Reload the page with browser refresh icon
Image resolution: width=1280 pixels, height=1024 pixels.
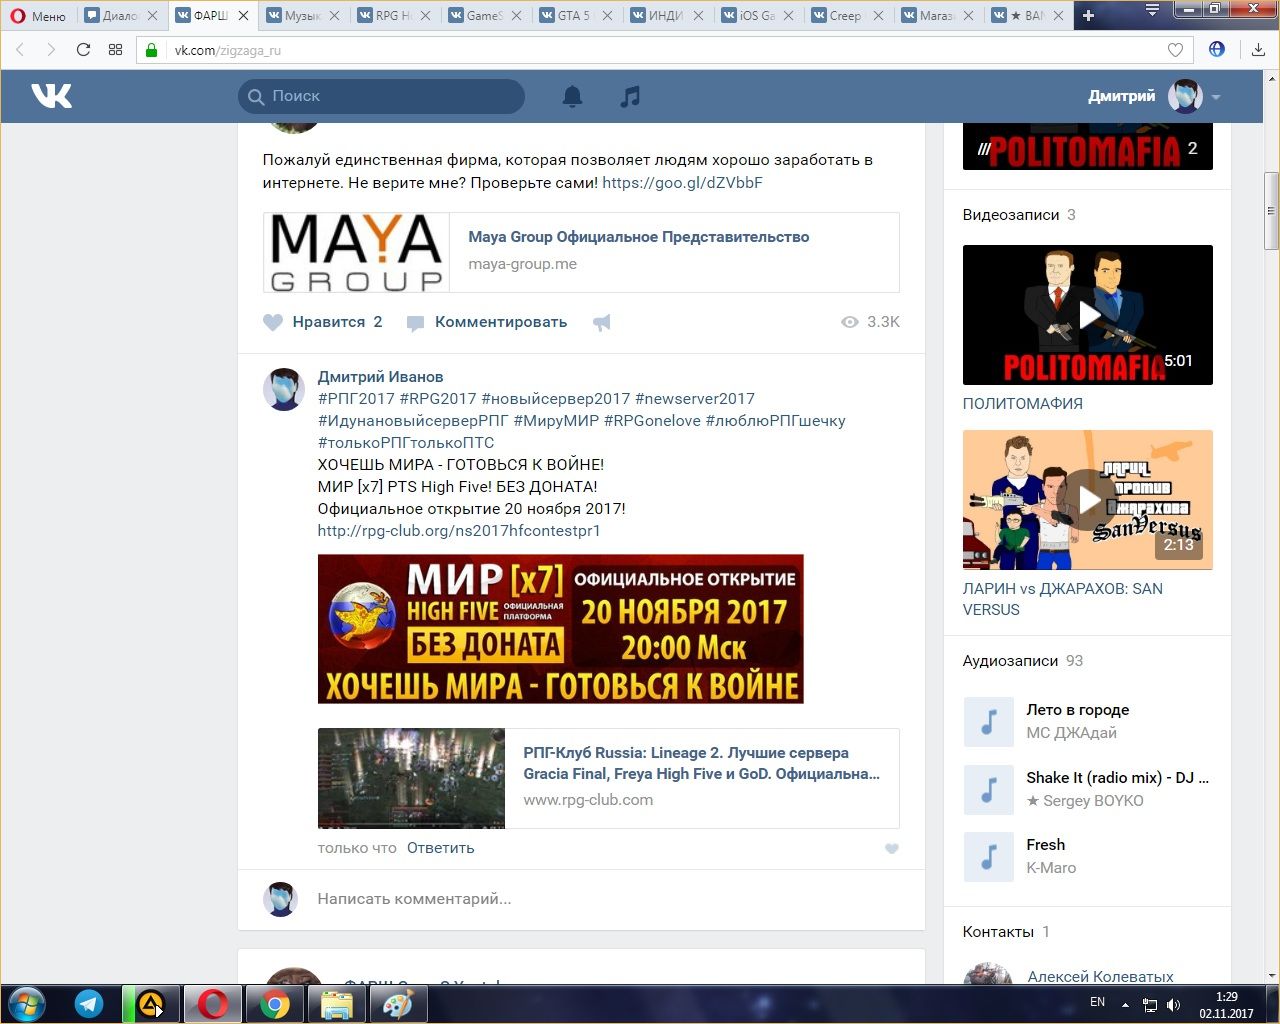[83, 50]
